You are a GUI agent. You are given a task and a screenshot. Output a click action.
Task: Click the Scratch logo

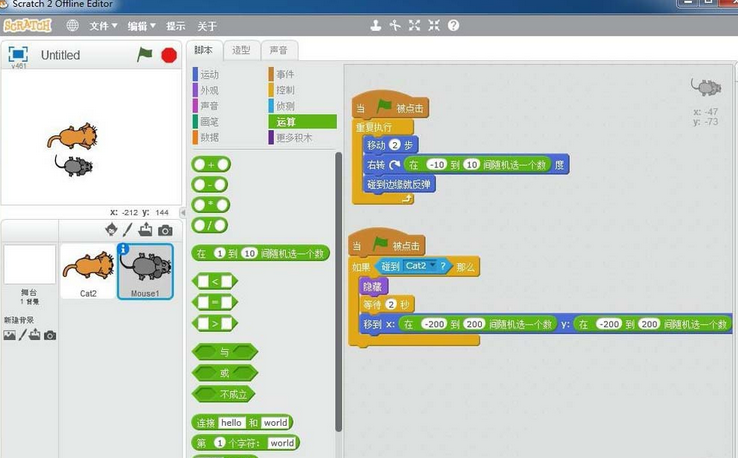tap(27, 25)
